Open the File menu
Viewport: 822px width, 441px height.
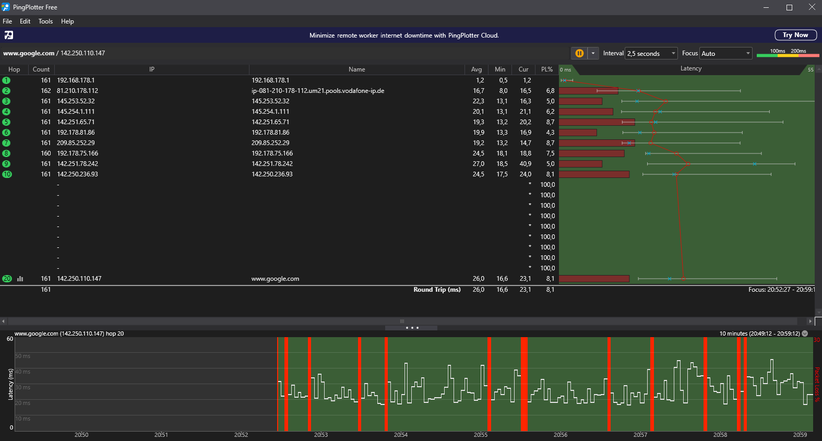8,21
